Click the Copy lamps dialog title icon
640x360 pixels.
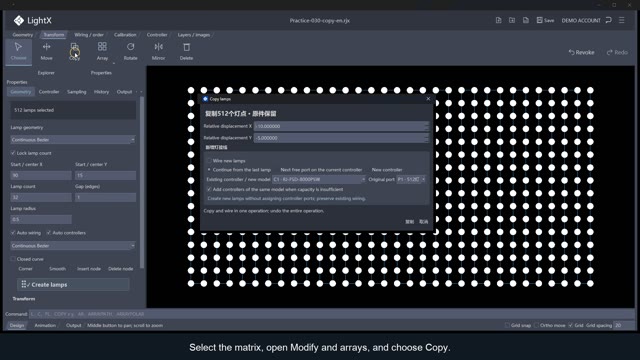[205, 99]
